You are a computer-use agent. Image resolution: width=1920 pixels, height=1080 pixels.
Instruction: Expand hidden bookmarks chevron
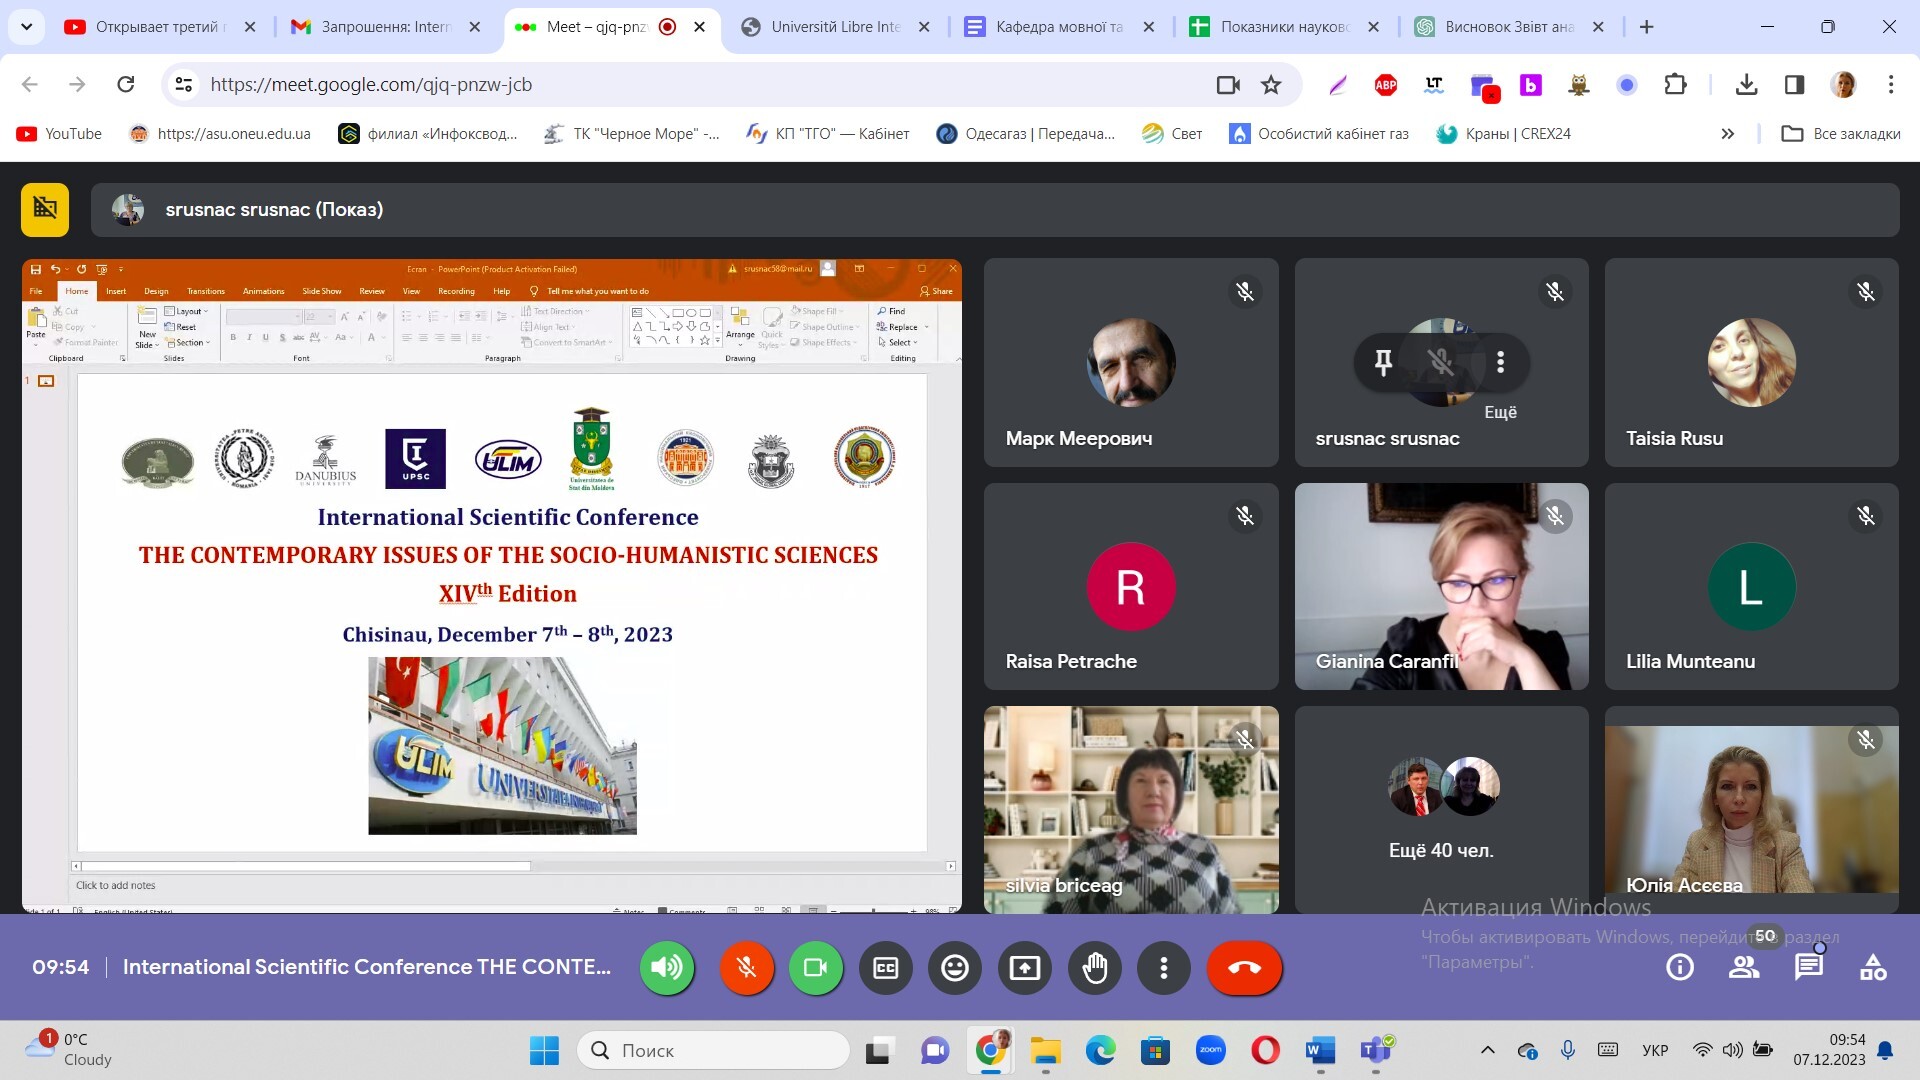1727,134
